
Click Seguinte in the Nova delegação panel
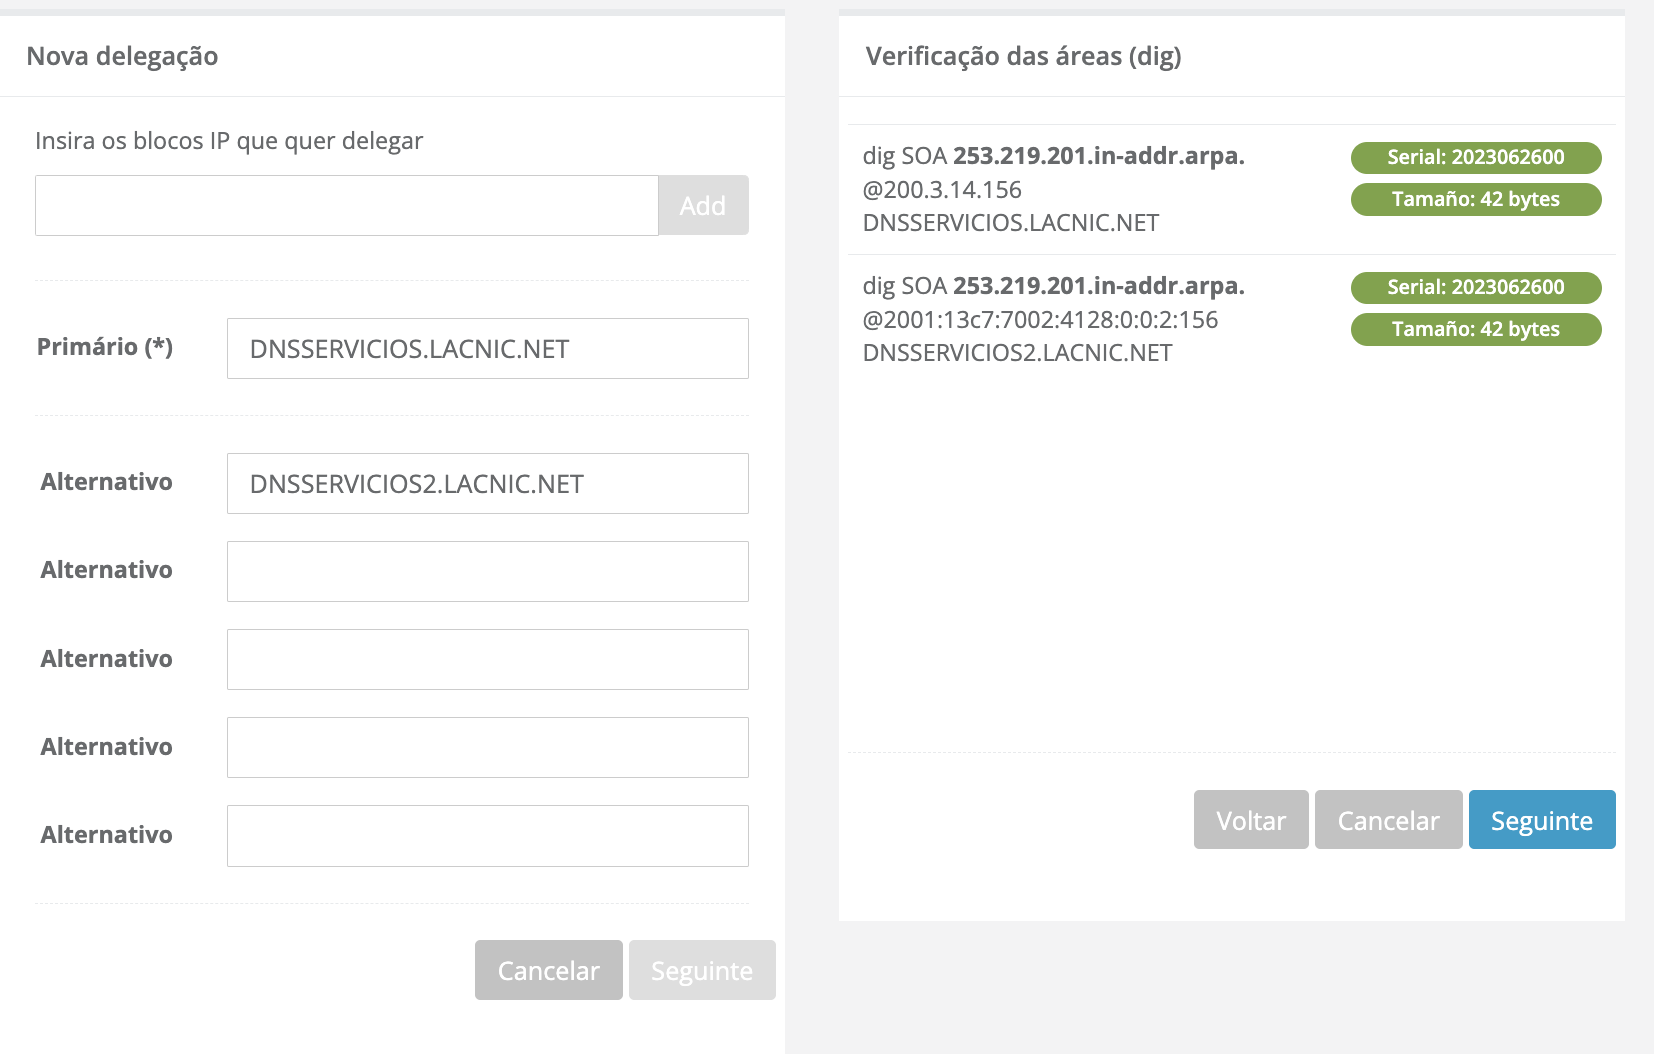pyautogui.click(x=702, y=970)
